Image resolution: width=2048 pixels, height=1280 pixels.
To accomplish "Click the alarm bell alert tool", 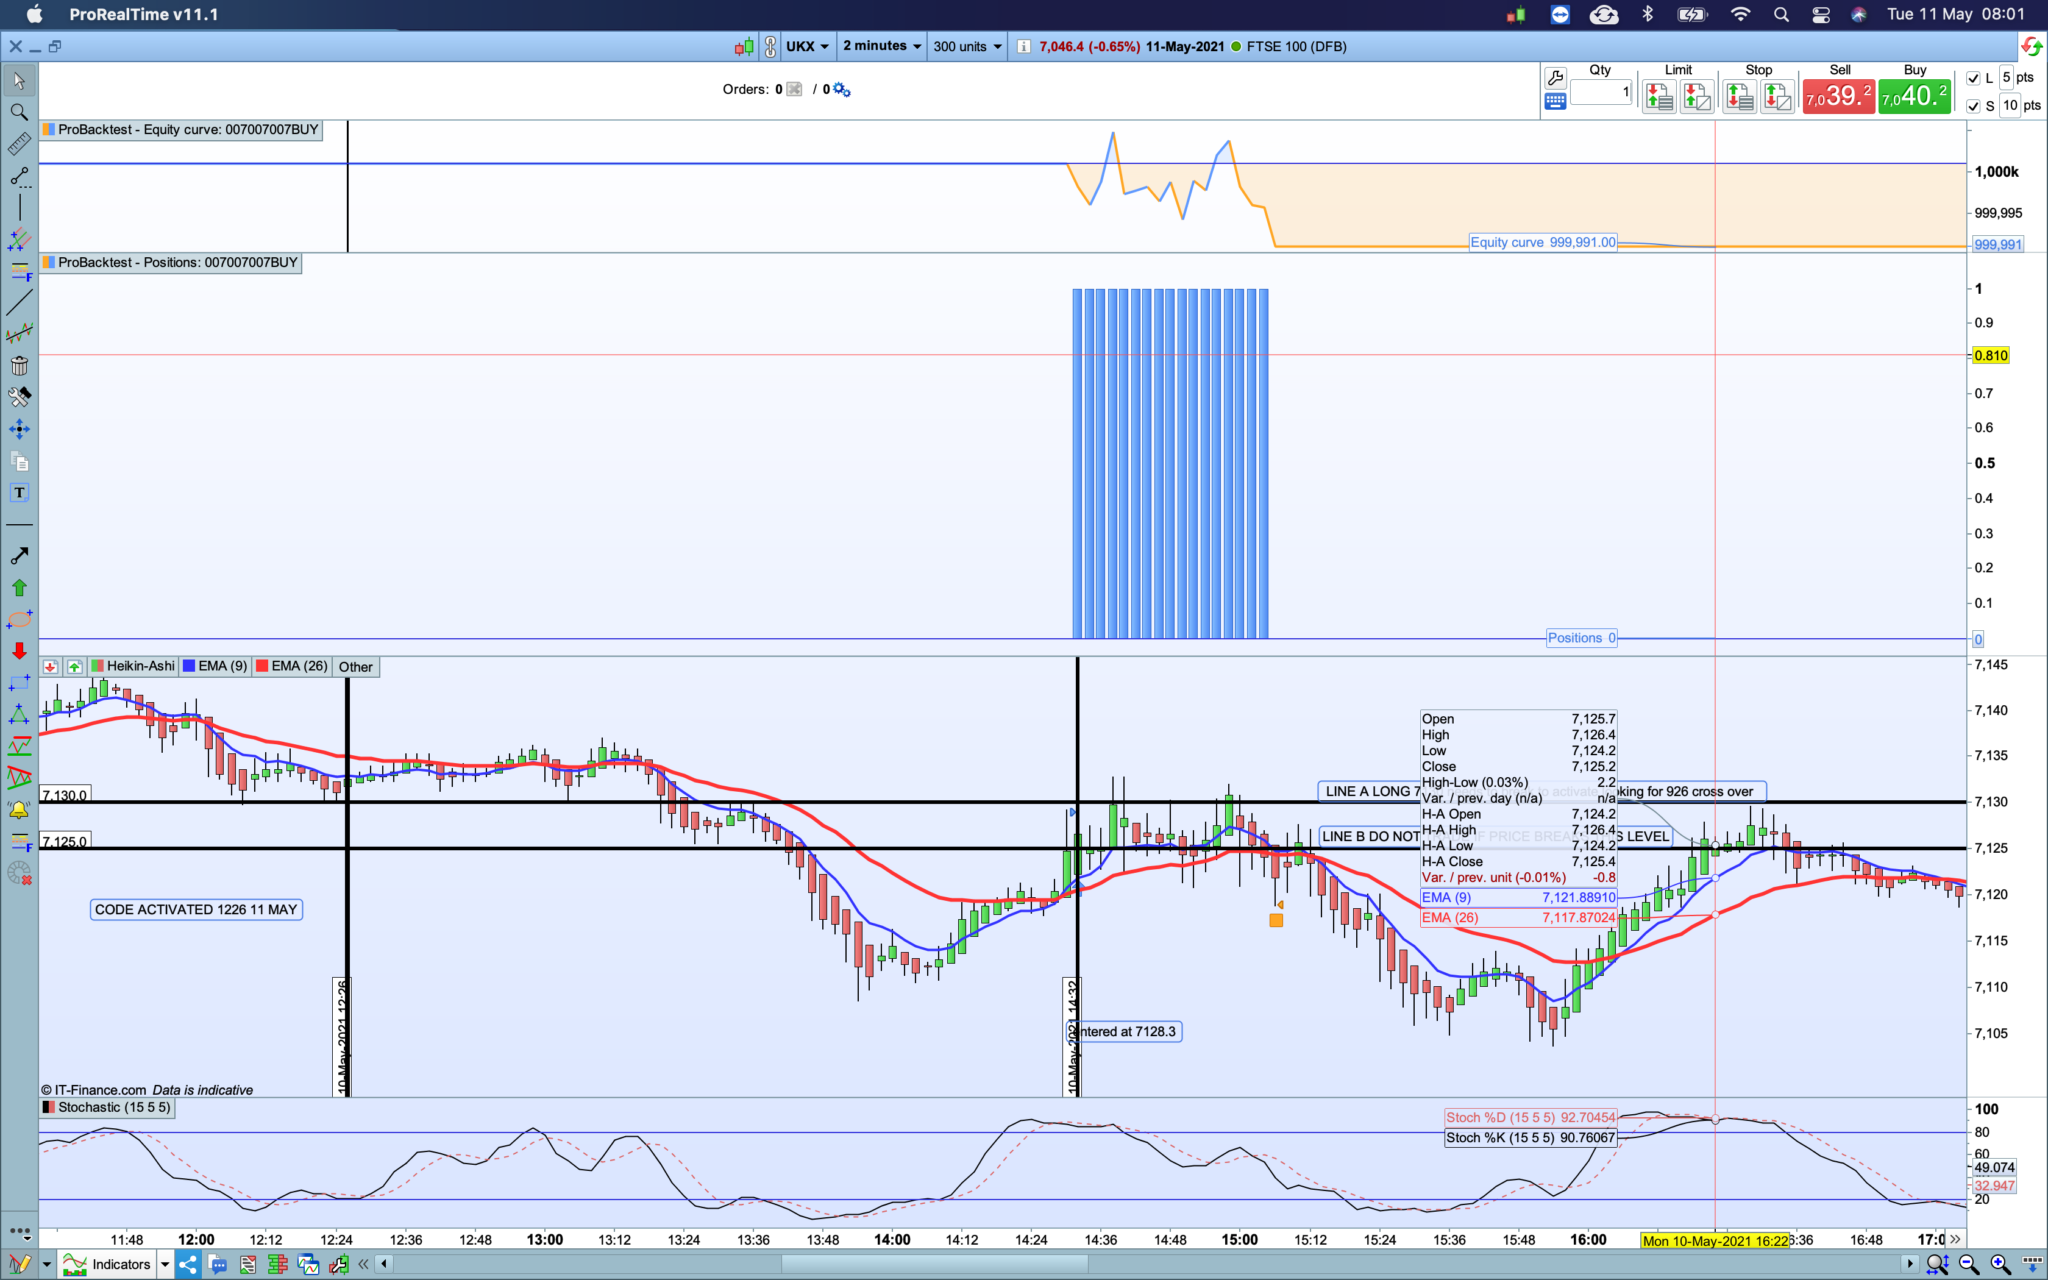I will point(19,809).
